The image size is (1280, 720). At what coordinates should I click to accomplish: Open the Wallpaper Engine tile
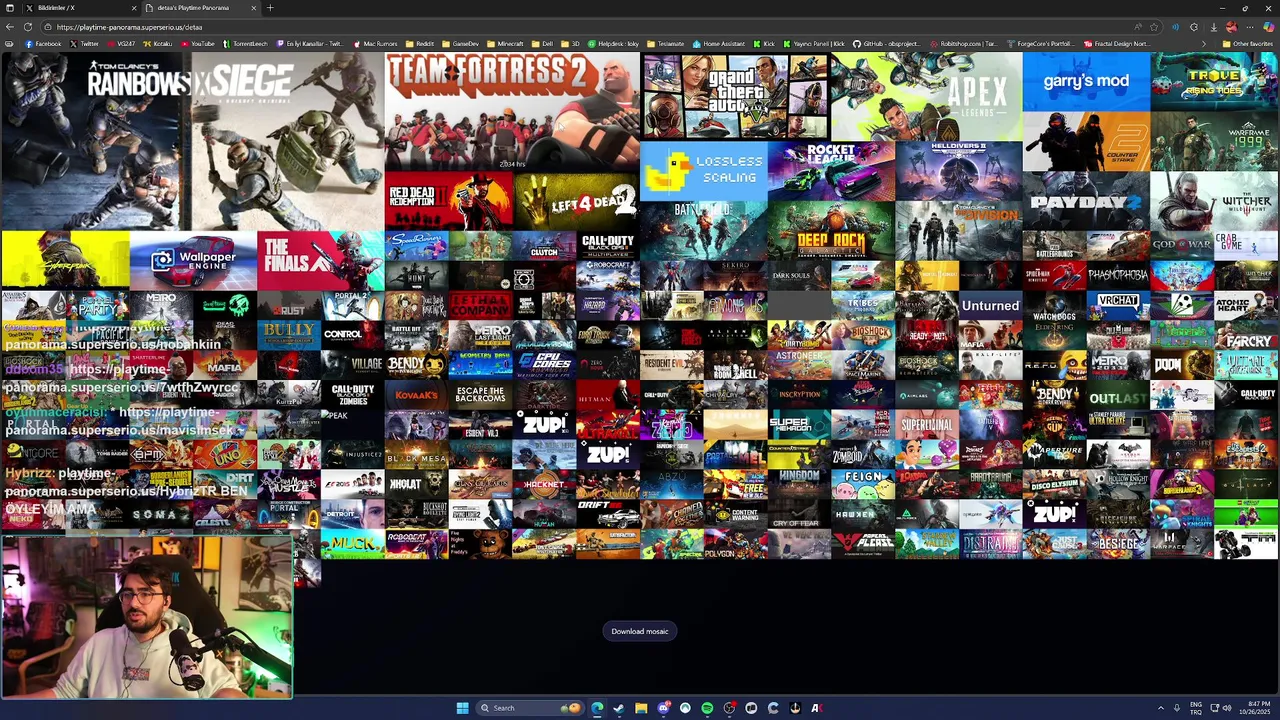click(x=192, y=261)
